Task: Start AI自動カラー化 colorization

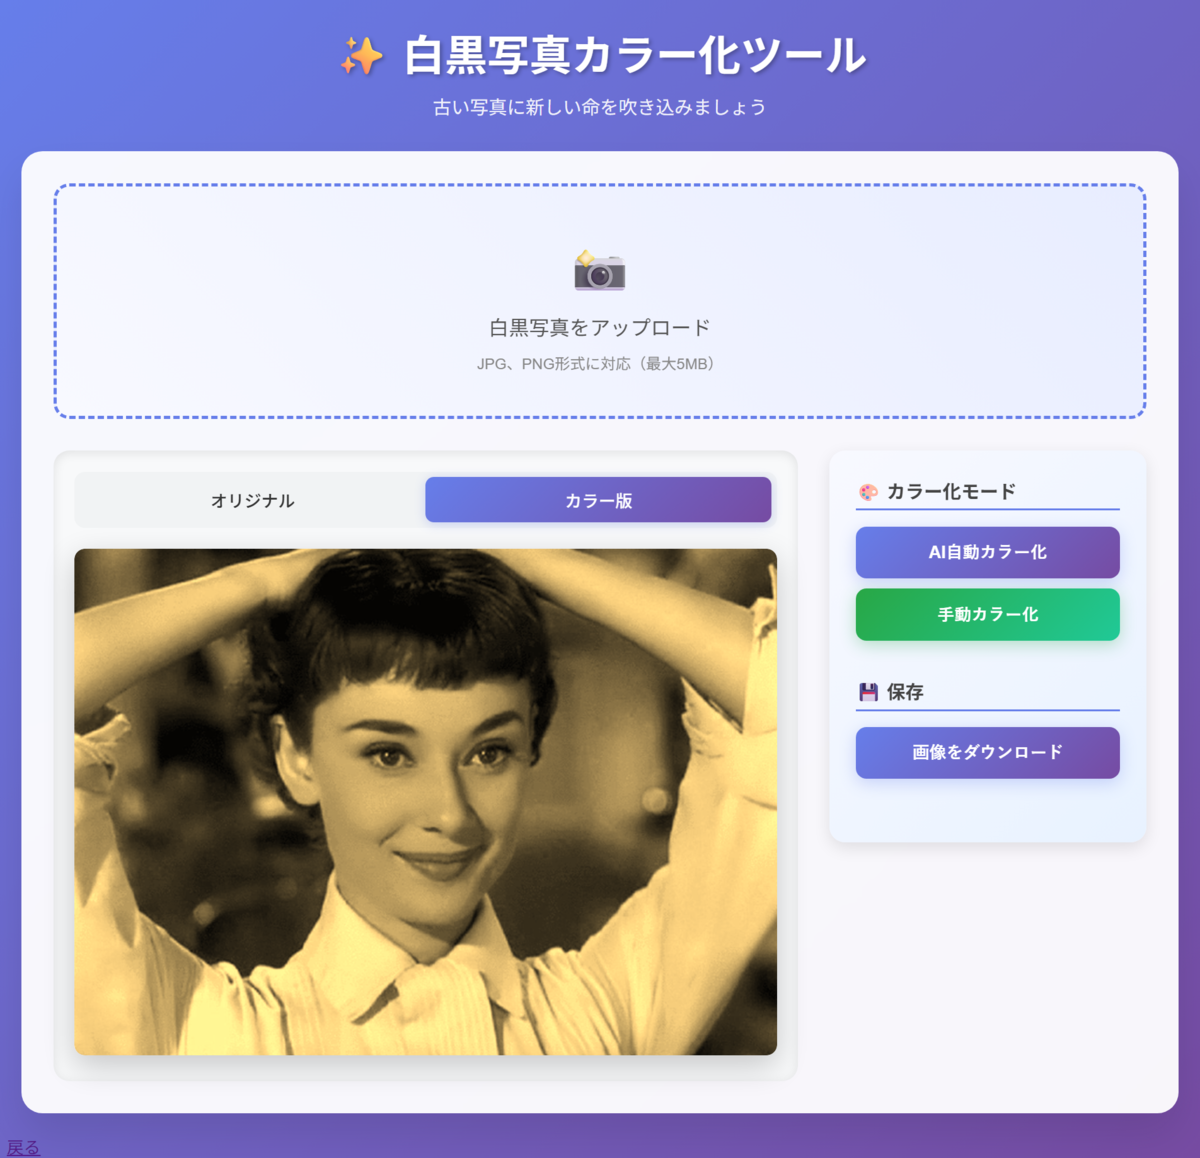Action: coord(987,552)
